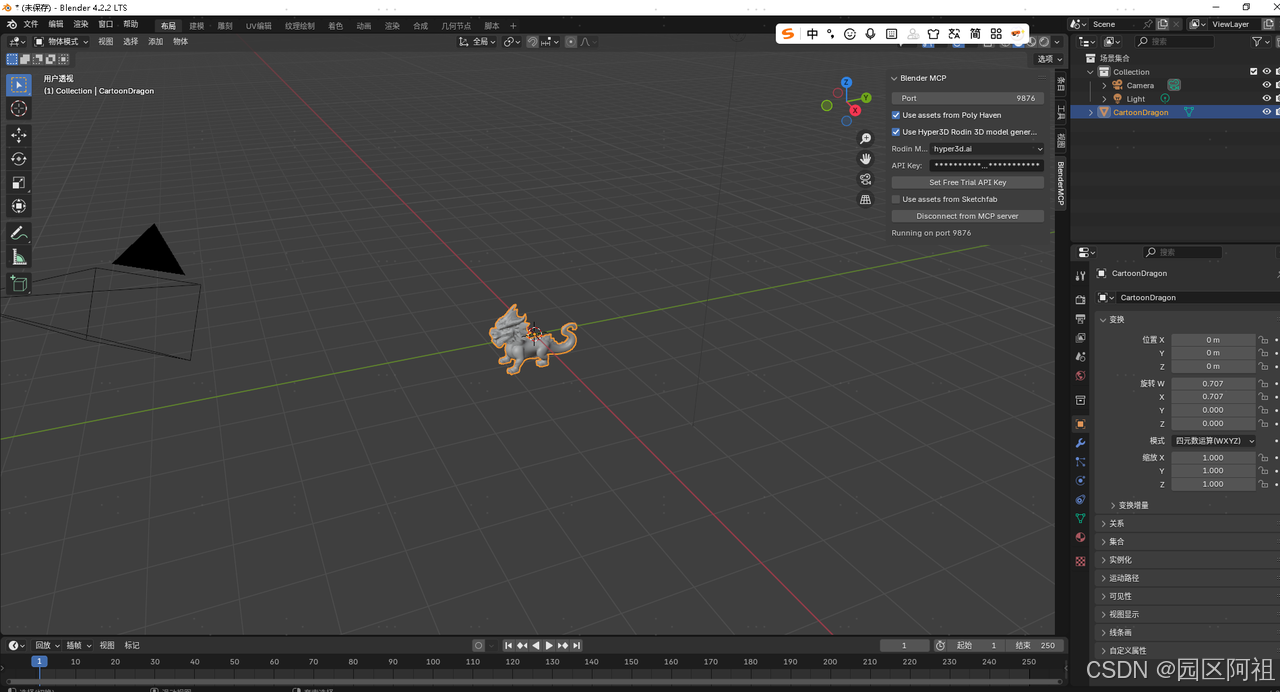Open rotation mode quaternion WXYZ dropdown
Screen dimensions: 1280x692
[x=1214, y=441]
